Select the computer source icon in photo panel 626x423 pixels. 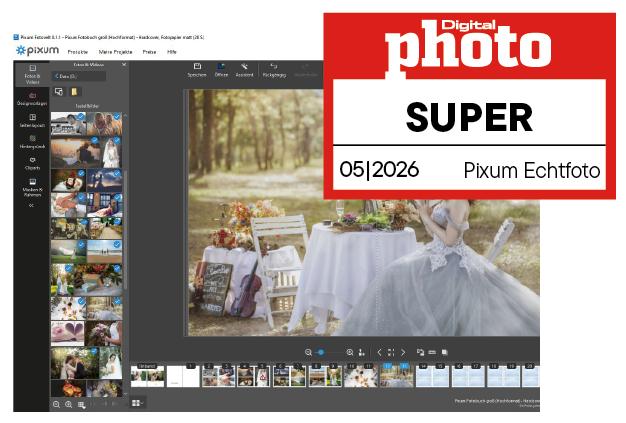point(59,92)
